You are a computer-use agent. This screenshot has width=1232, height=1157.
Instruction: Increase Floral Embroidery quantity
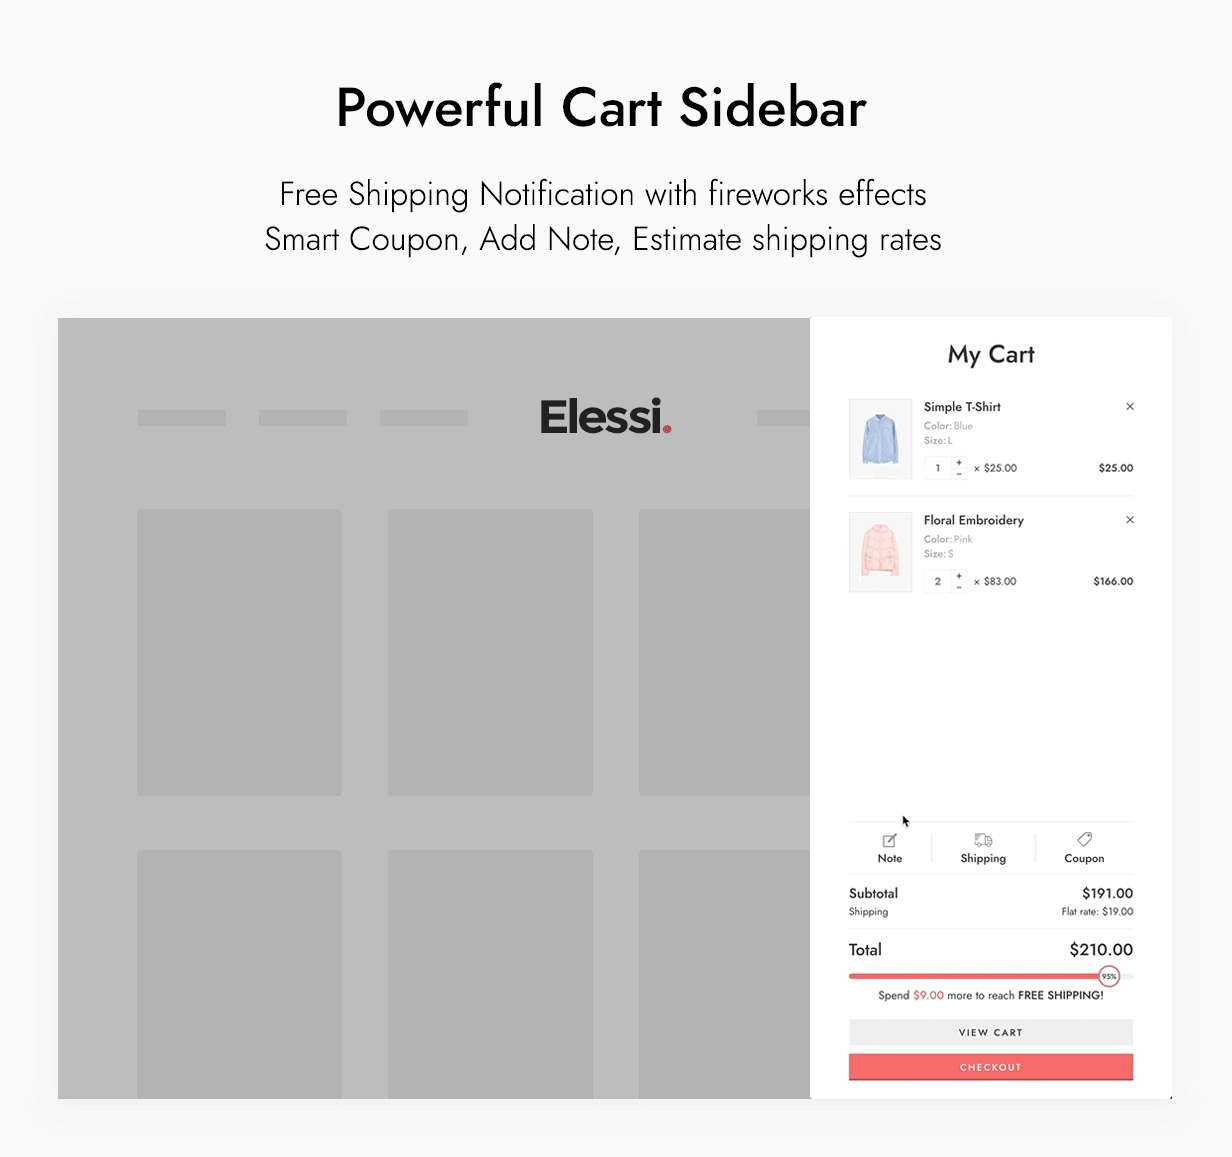click(958, 576)
